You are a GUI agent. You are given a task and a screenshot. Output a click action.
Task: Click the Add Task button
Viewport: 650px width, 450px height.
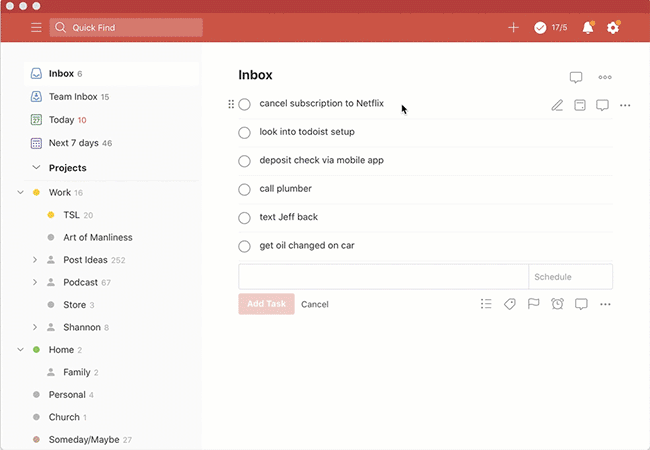coord(266,304)
